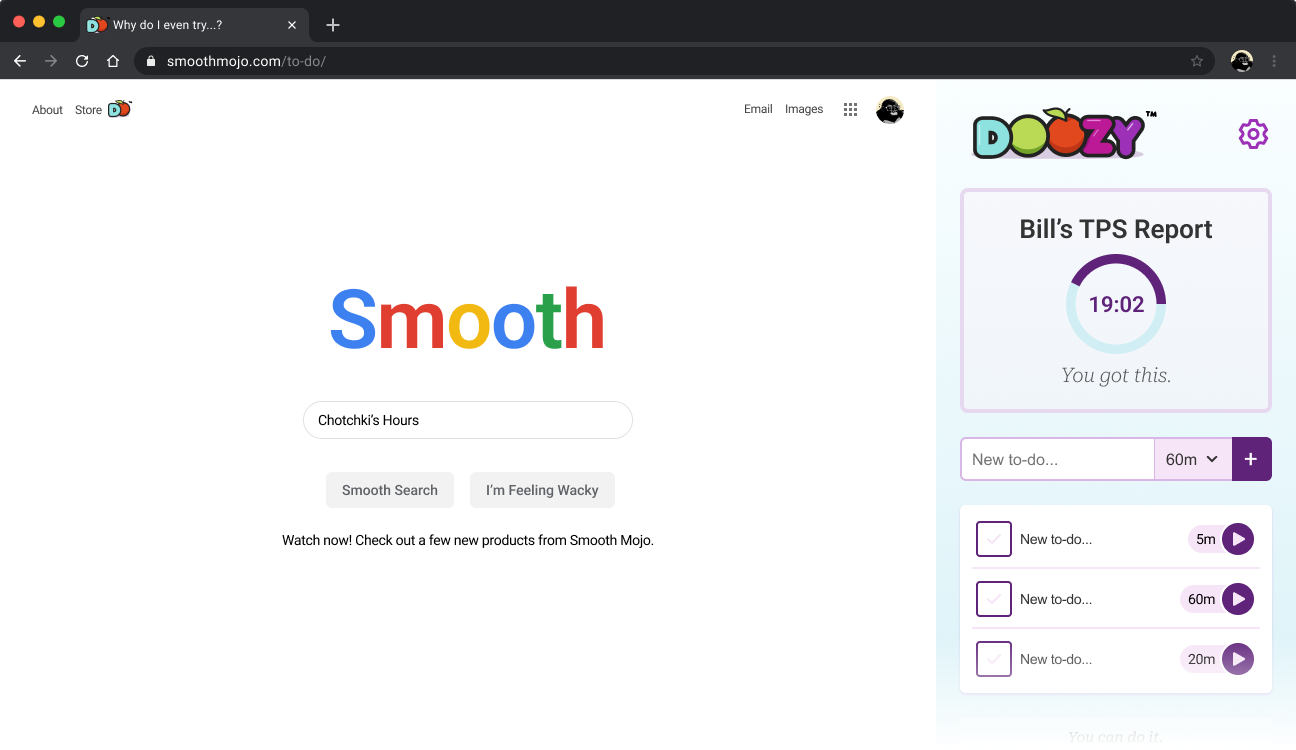The width and height of the screenshot is (1296, 750).
Task: Go to the browser home page
Action: [113, 61]
